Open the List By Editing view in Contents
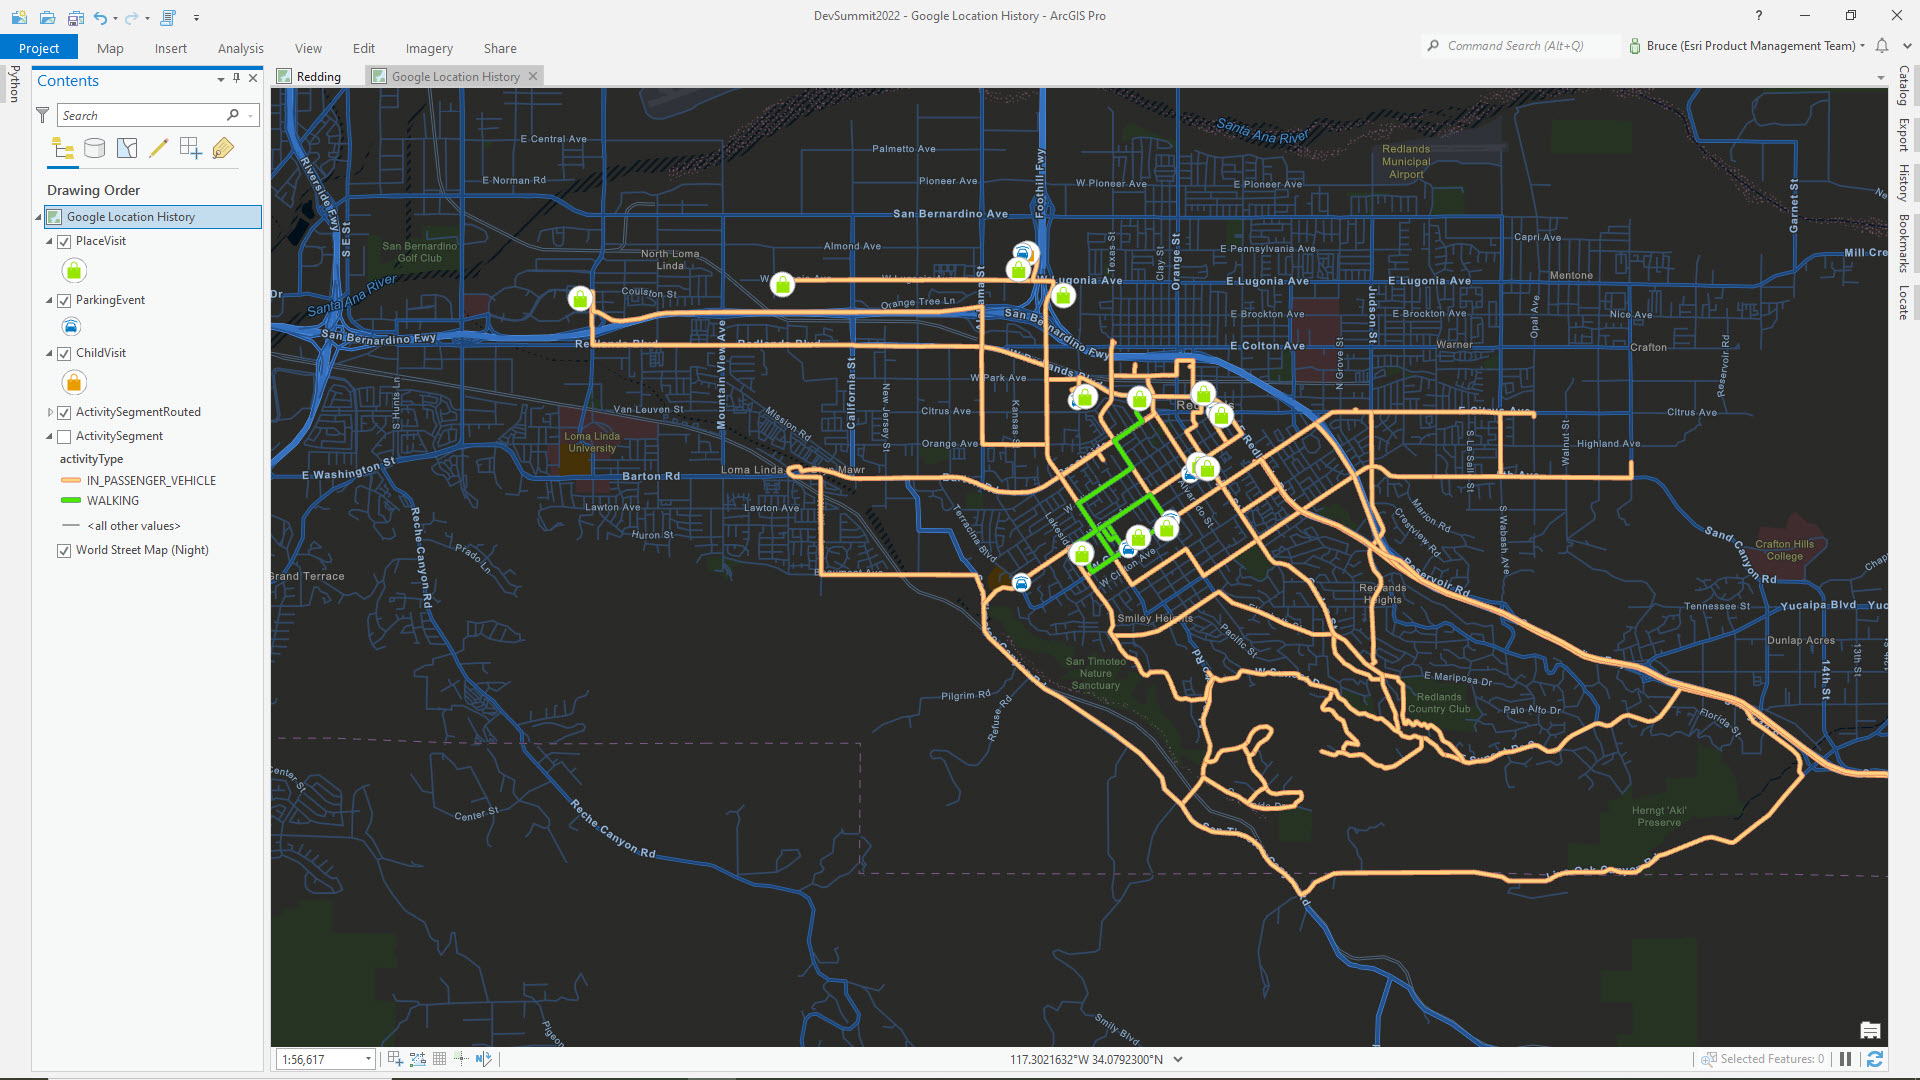1920x1080 pixels. (x=159, y=148)
